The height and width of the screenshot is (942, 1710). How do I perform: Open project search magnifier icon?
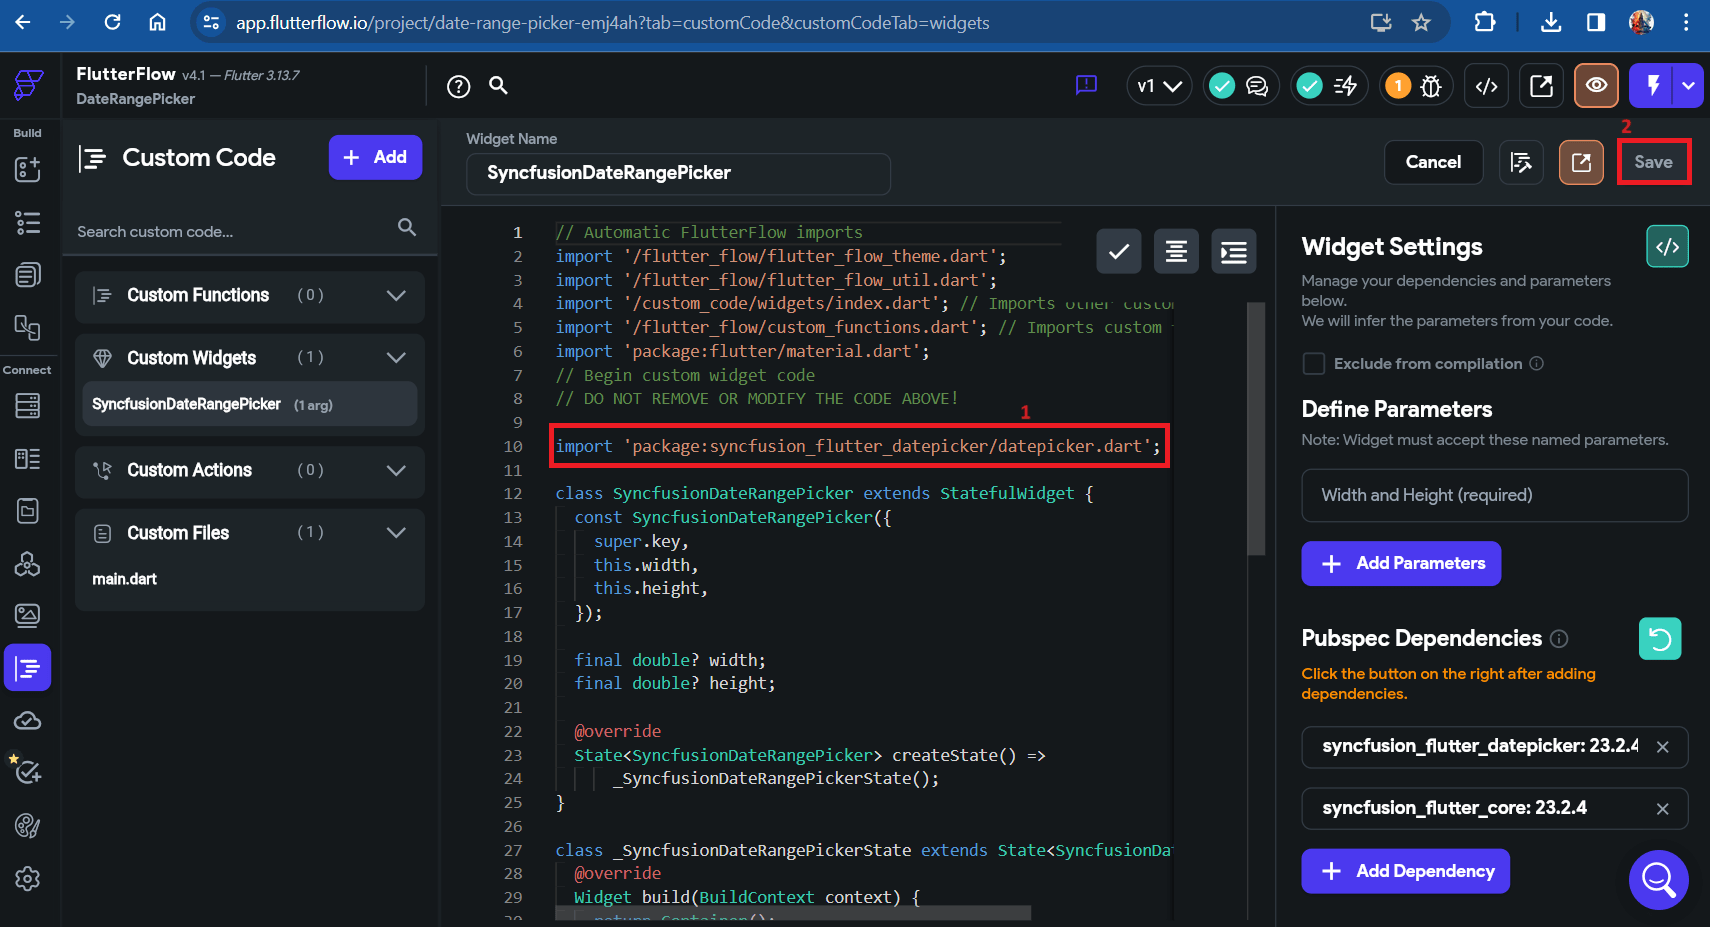498,86
